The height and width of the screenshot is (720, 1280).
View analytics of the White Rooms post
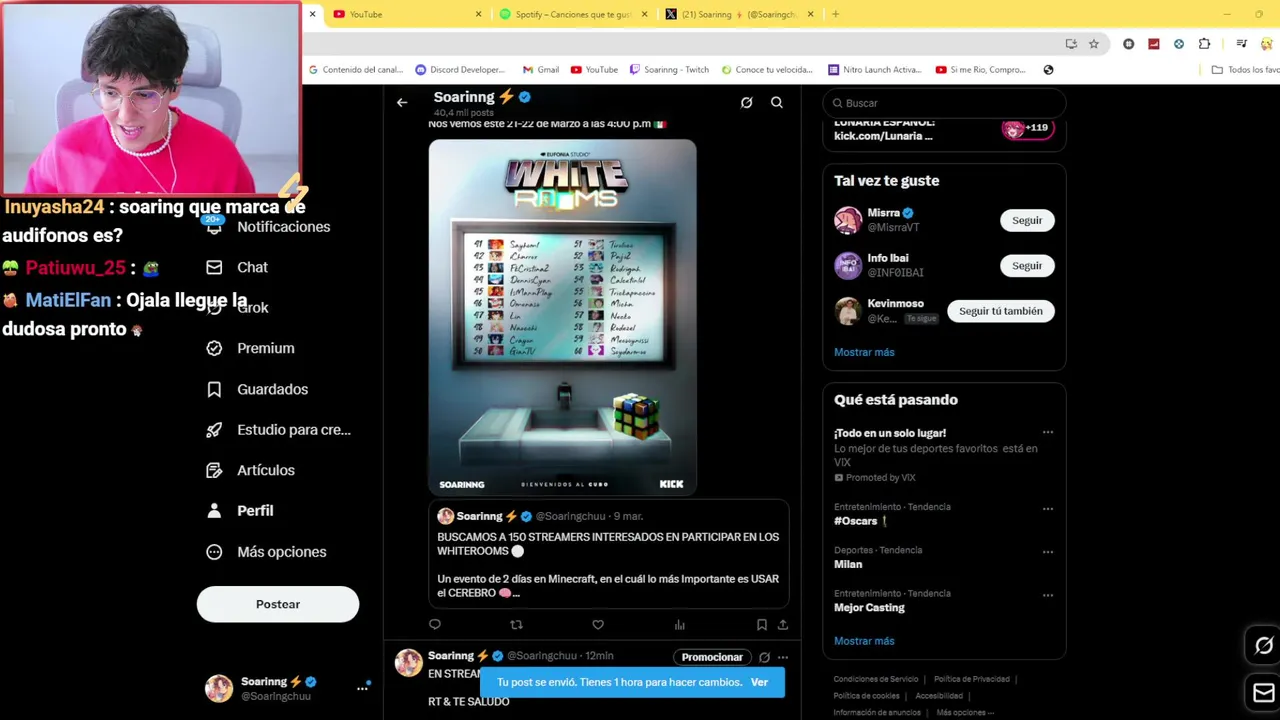(680, 625)
